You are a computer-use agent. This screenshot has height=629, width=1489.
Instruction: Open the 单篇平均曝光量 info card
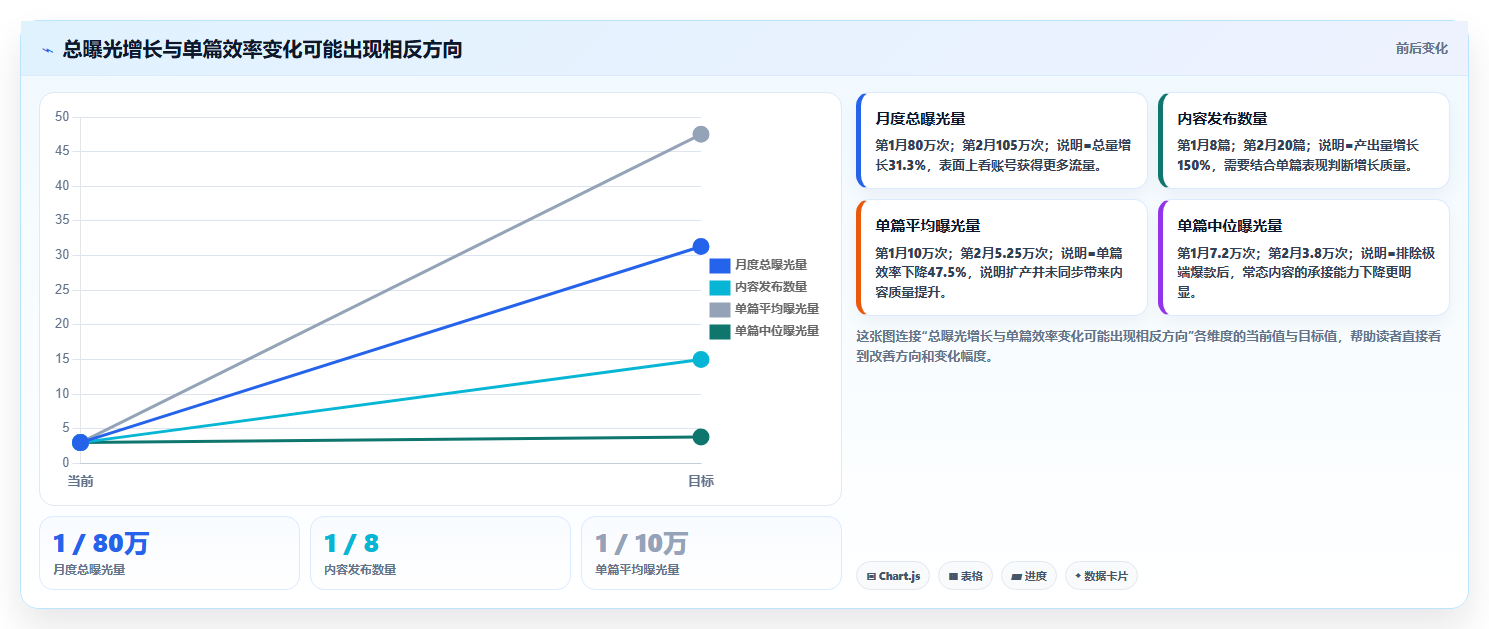tap(1002, 257)
